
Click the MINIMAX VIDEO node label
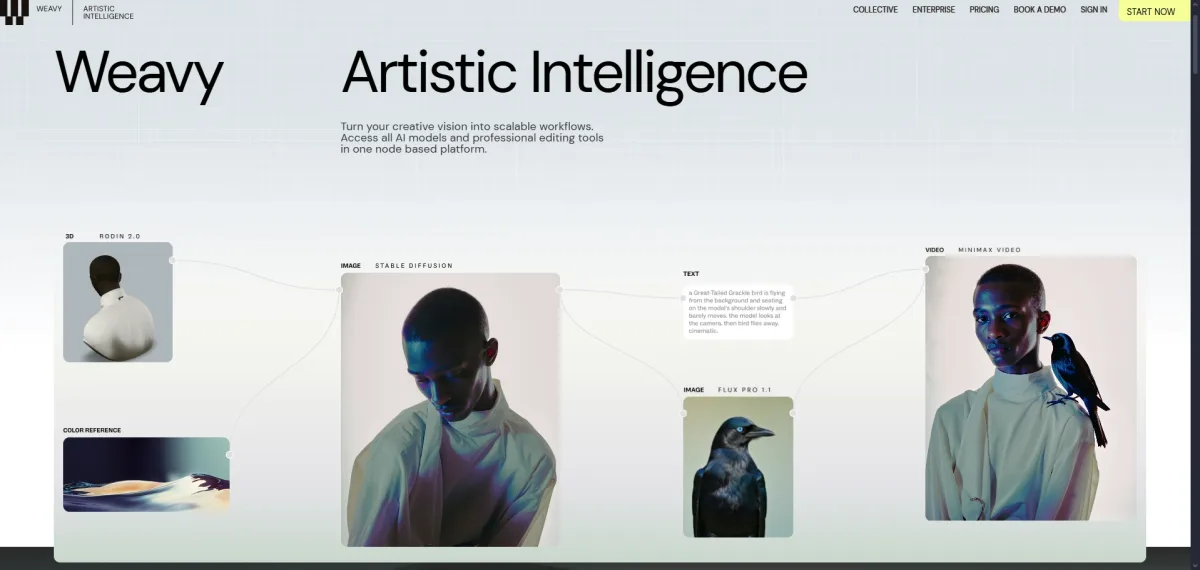click(x=990, y=250)
